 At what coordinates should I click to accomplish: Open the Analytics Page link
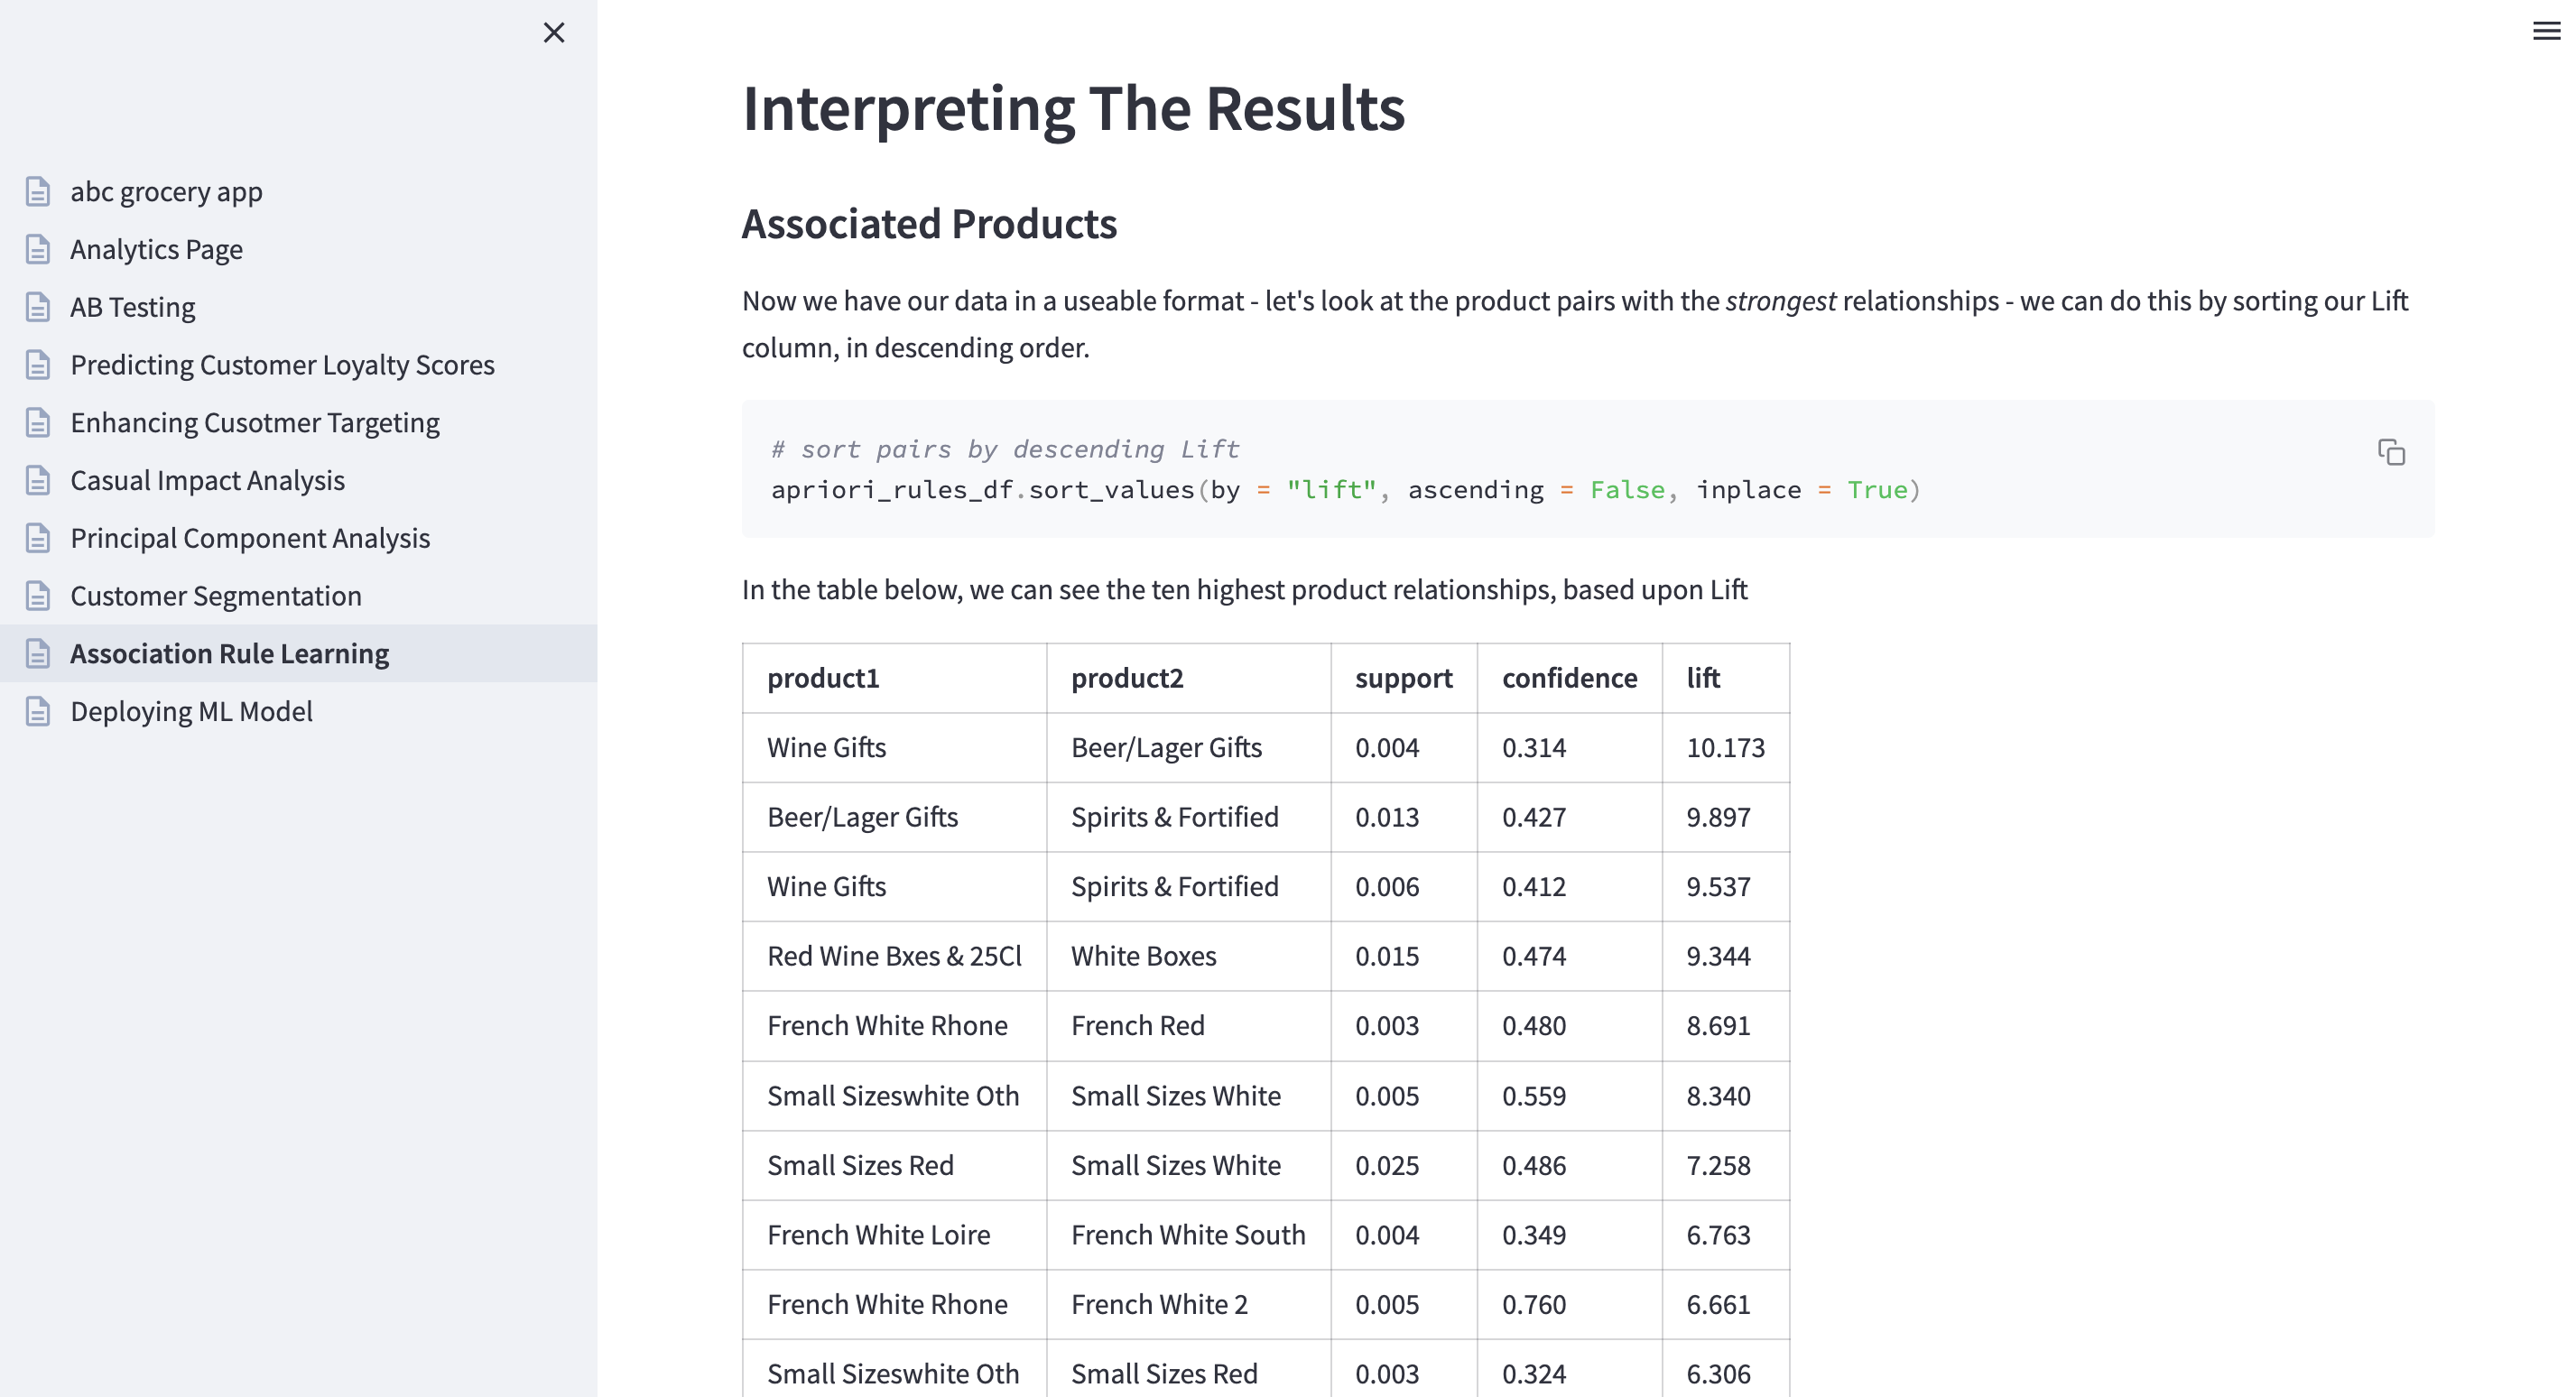coord(156,249)
